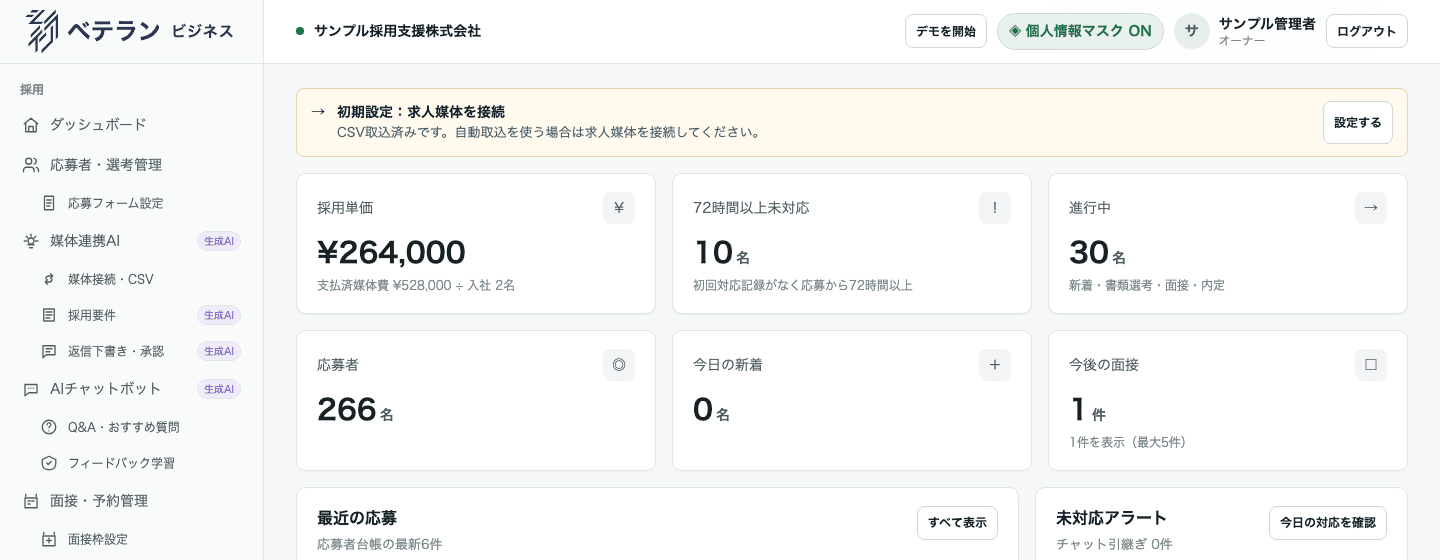Viewport: 1440px width, 560px height.
Task: Click ログアウト button
Action: (1367, 31)
